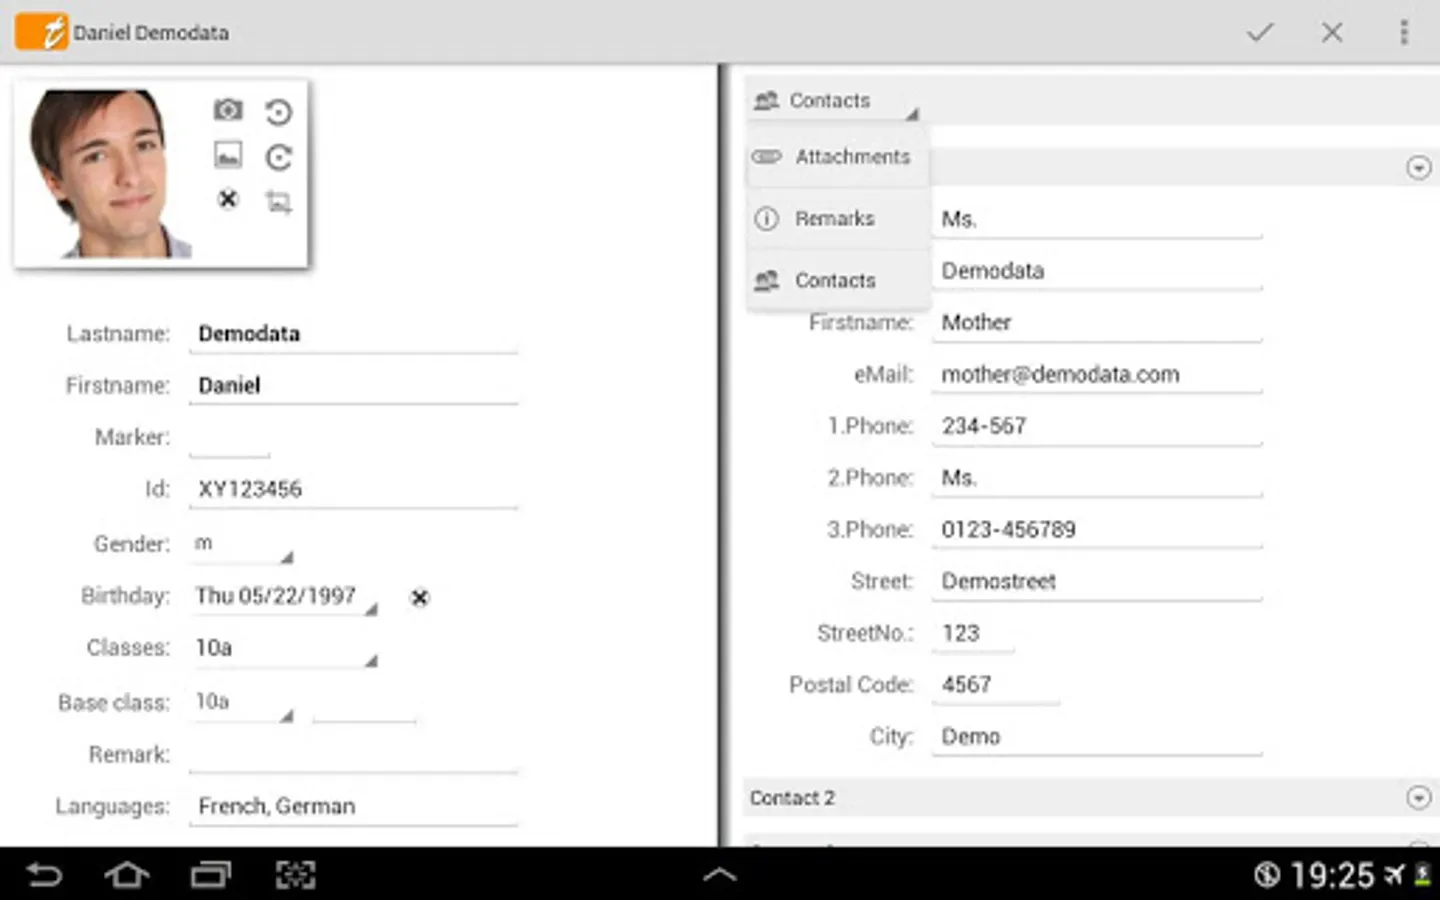This screenshot has height=900, width=1440.
Task: Select Attachments in dropdown list
Action: pos(838,157)
